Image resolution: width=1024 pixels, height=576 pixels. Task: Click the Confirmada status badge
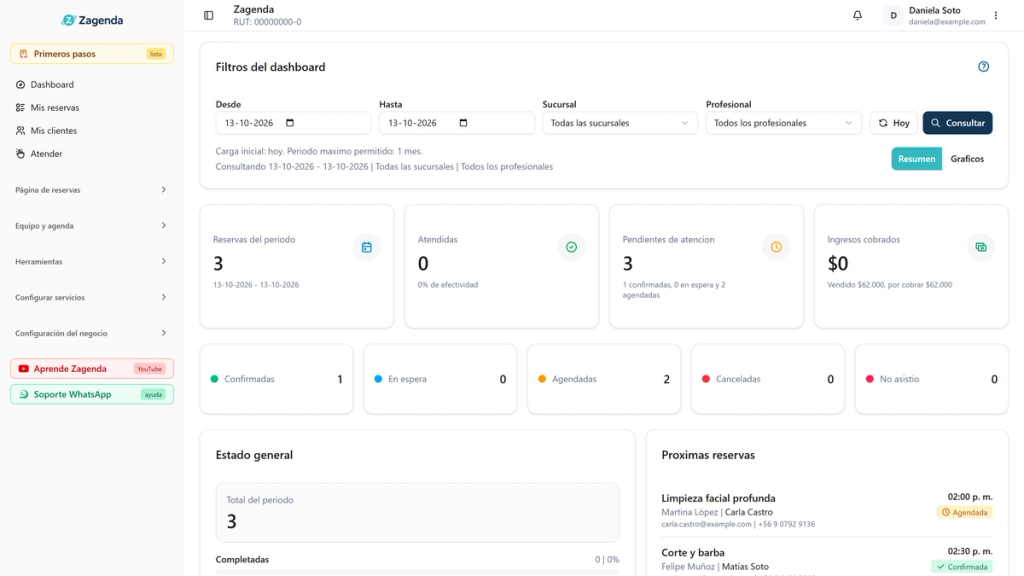point(962,567)
